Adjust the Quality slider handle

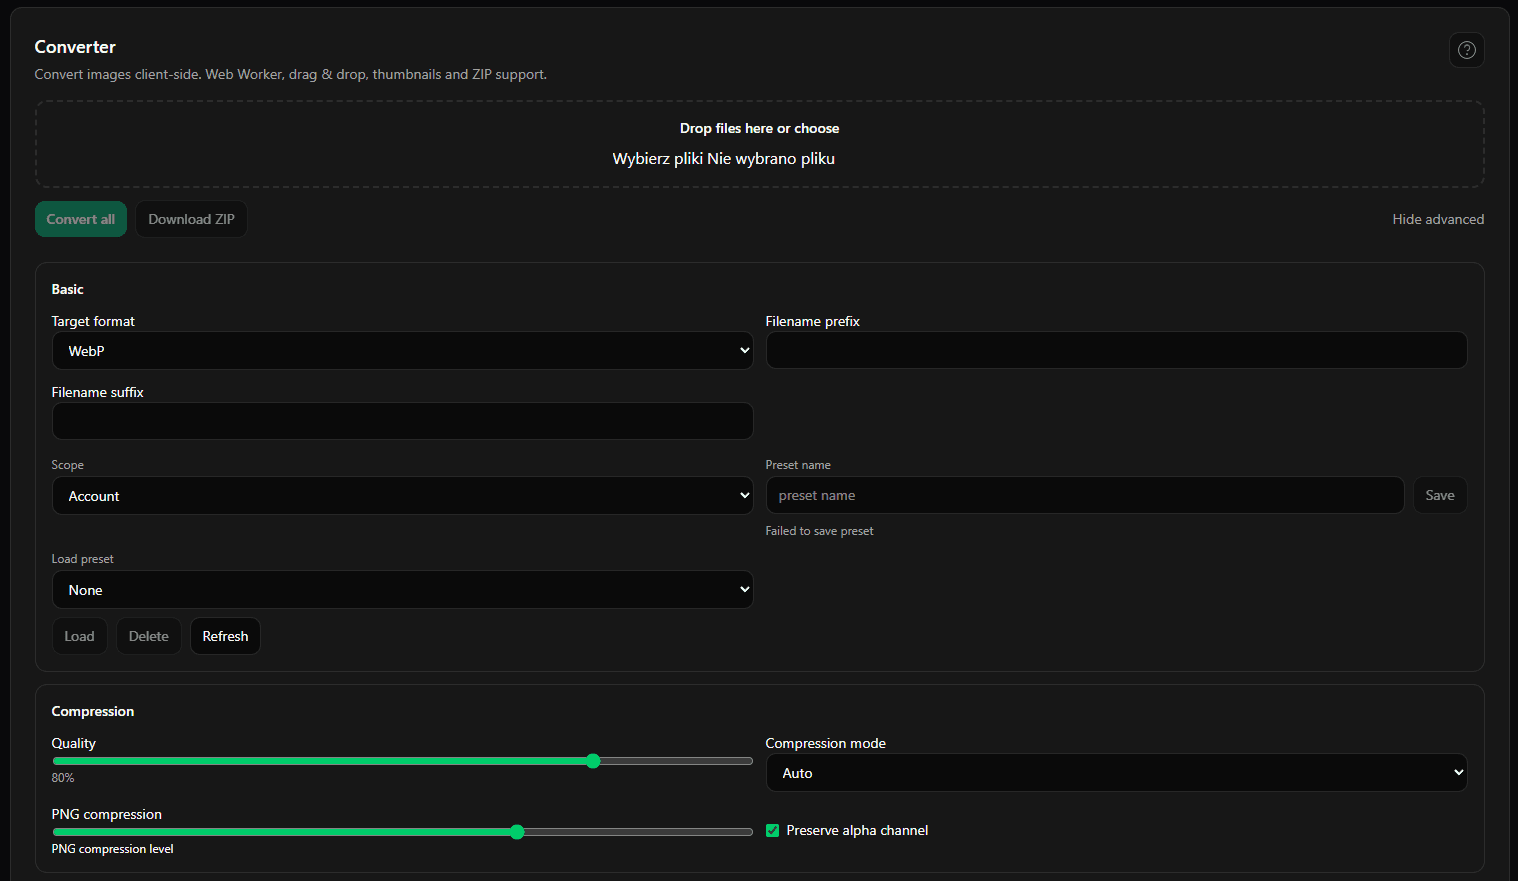coord(593,761)
